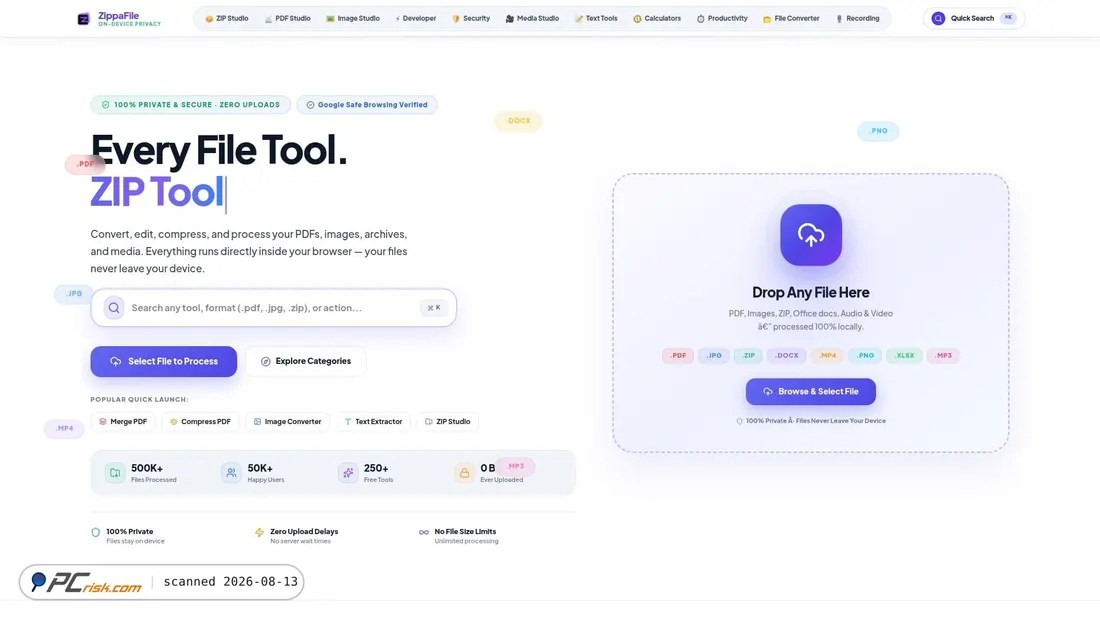1100x619 pixels.
Task: Open the ZIP Studio nav menu
Action: 227,18
